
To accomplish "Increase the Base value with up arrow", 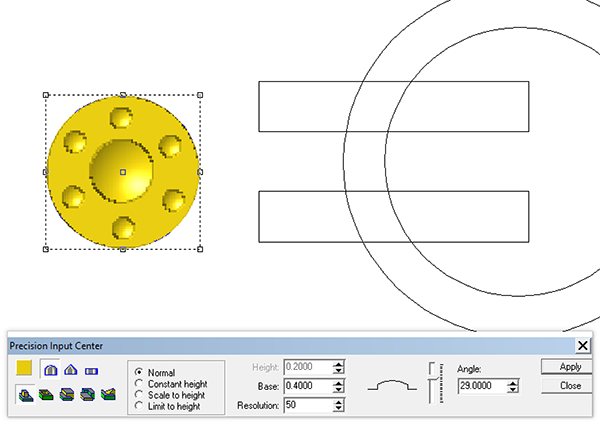I will [338, 383].
